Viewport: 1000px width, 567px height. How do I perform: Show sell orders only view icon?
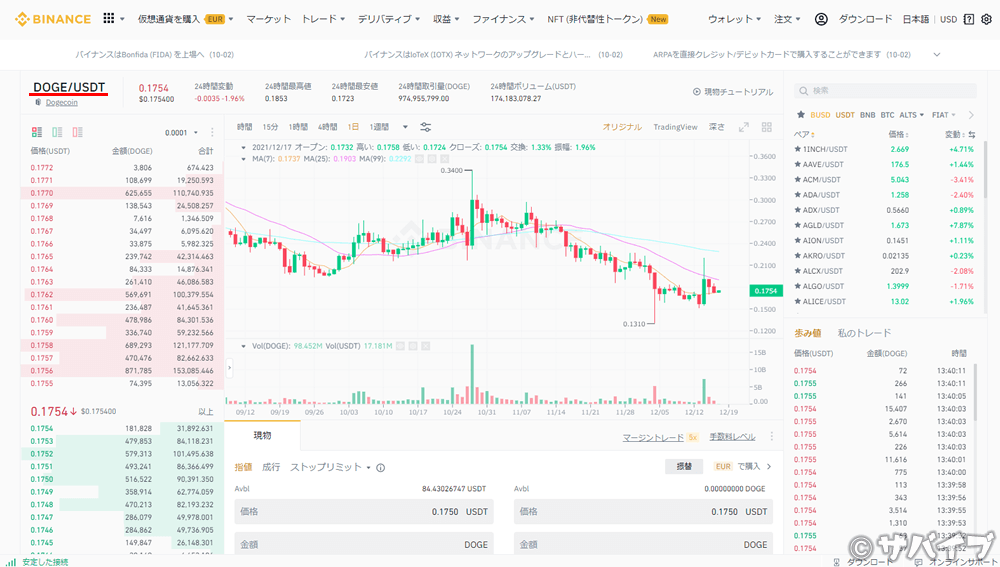click(x=78, y=132)
